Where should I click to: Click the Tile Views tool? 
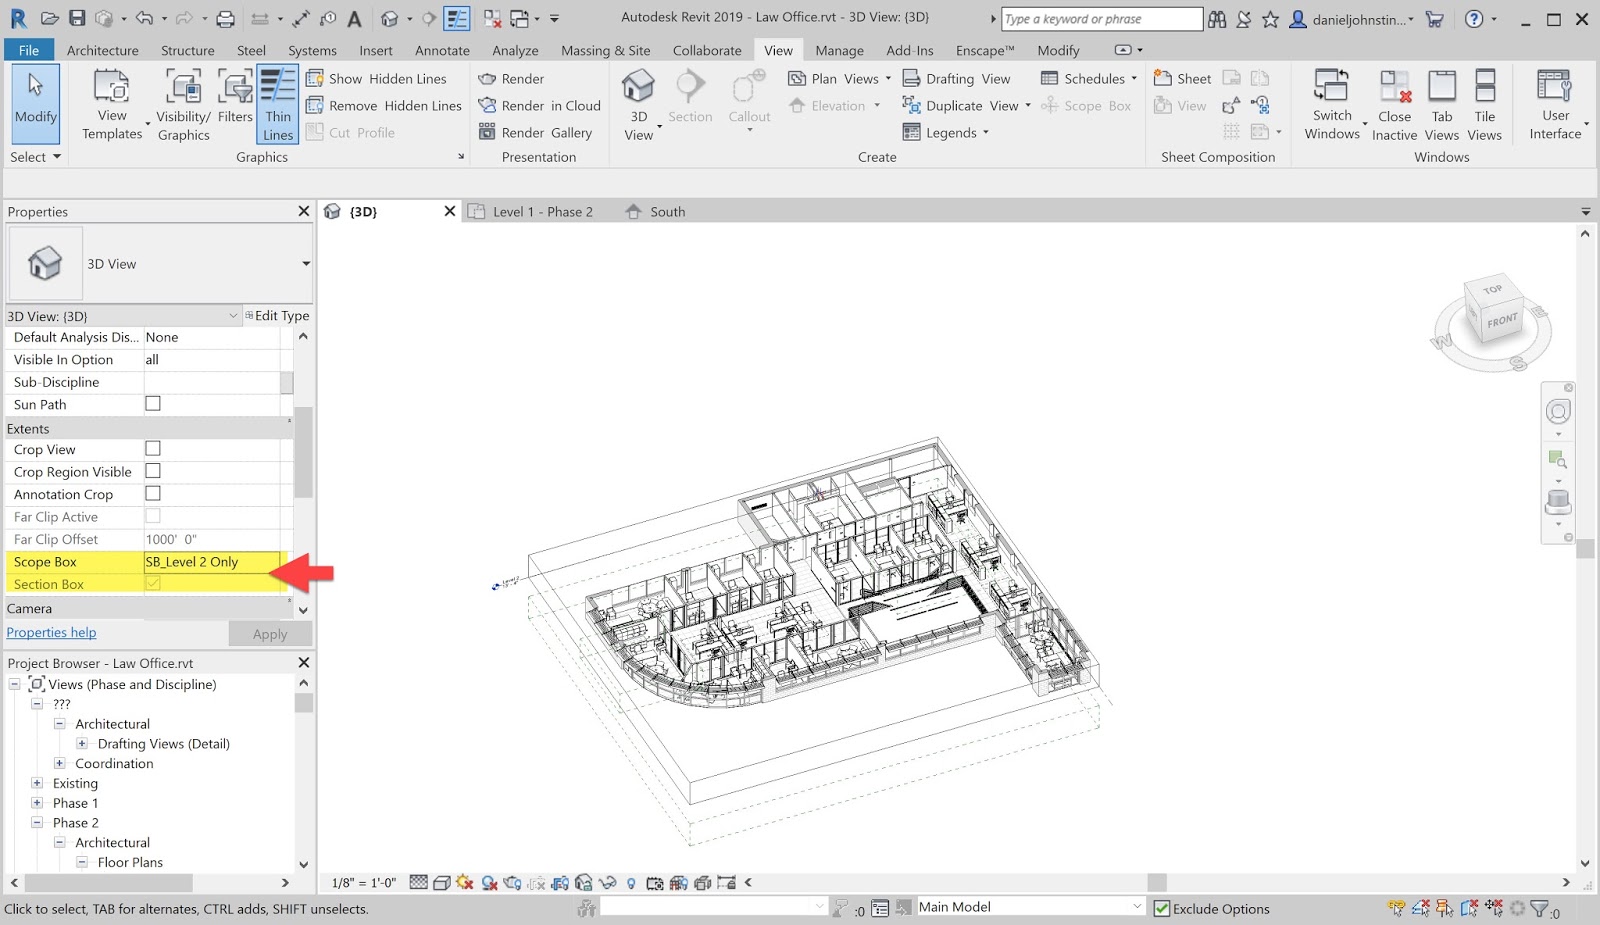[1485, 104]
